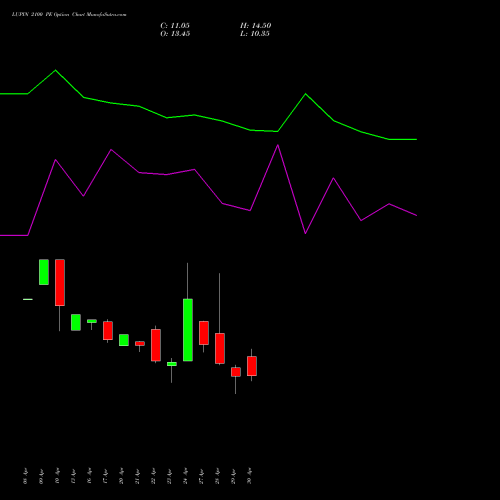Click the purple indicator line's highest peak
The image size is (500, 500).
click(278, 145)
